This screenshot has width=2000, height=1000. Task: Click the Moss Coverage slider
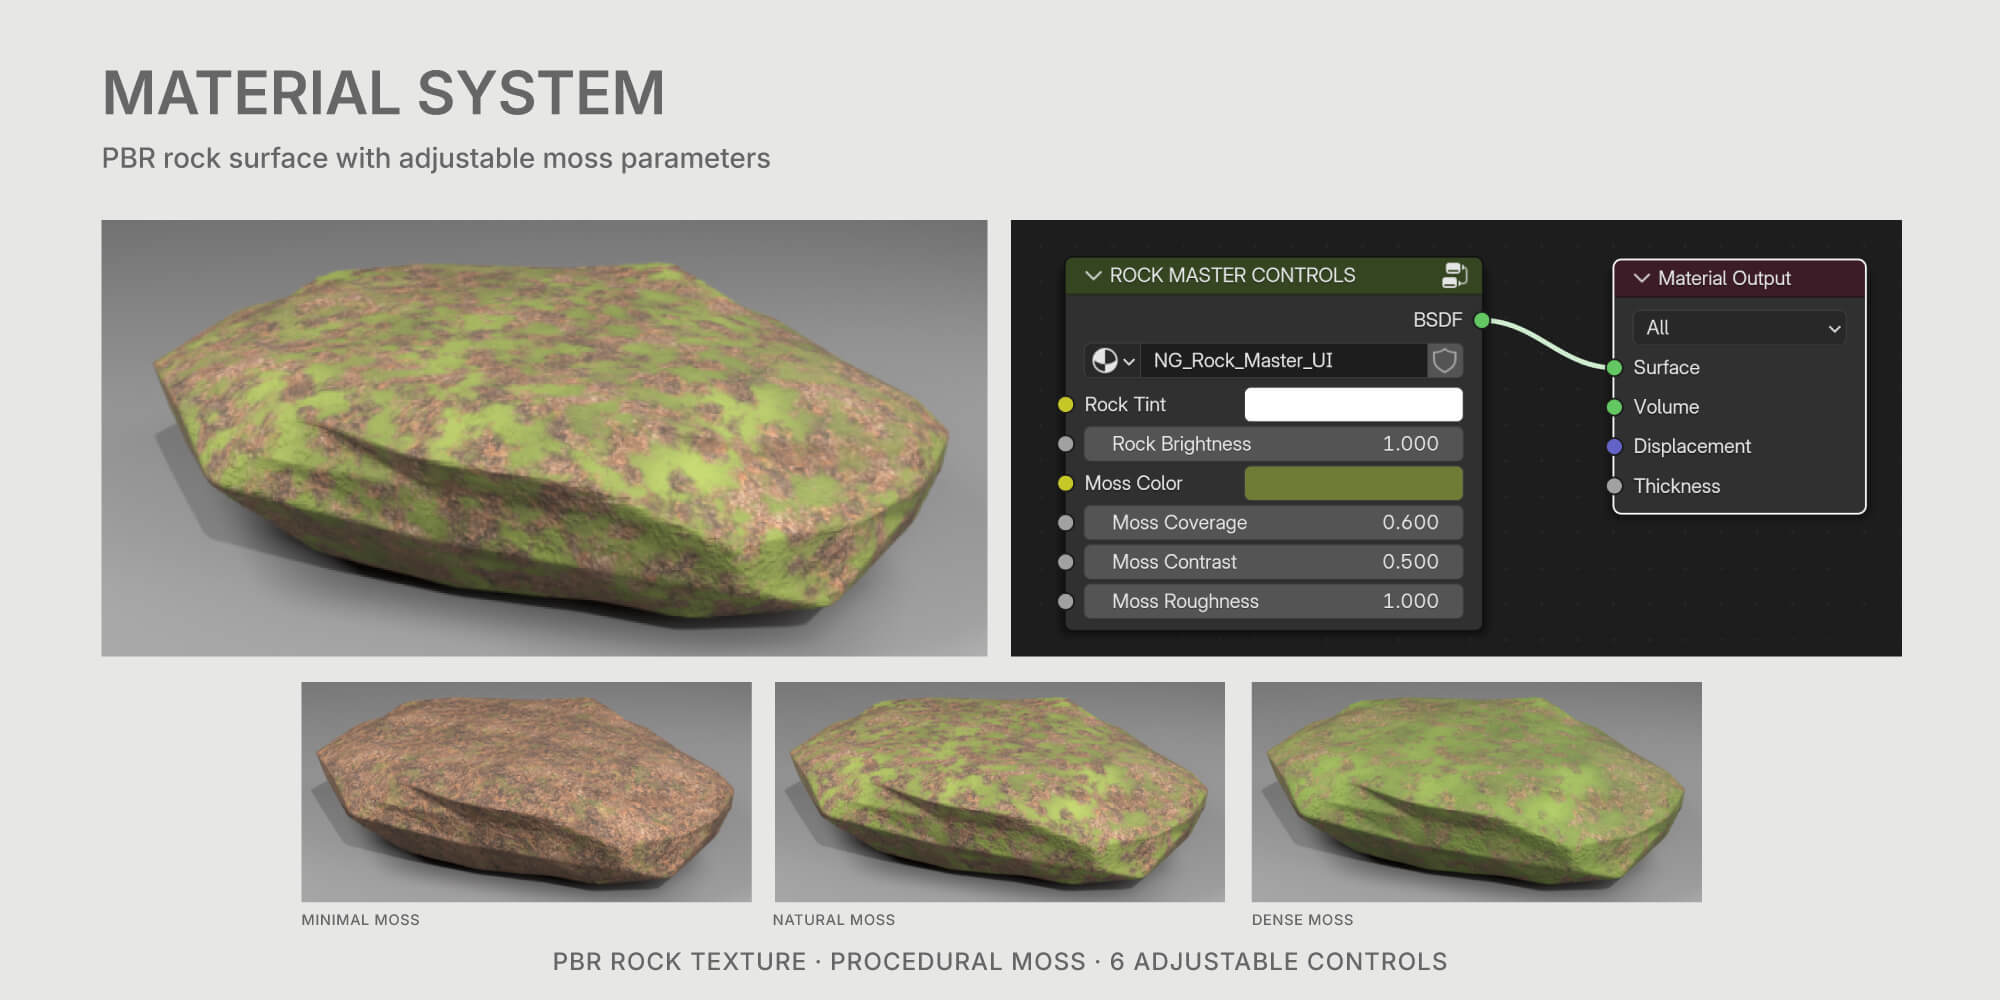click(1273, 522)
